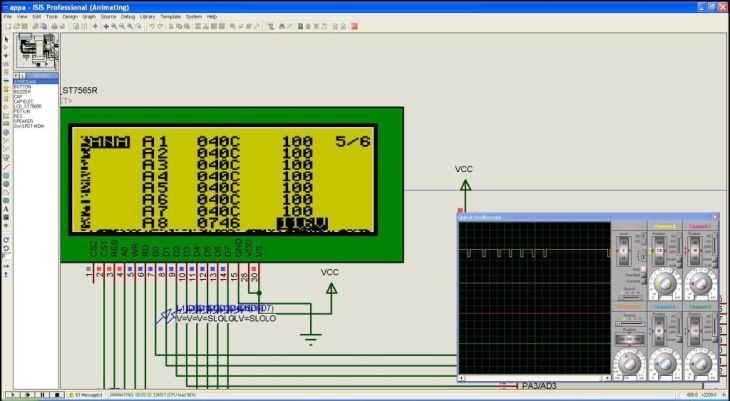
Task: Open the View menu
Action: [22, 16]
